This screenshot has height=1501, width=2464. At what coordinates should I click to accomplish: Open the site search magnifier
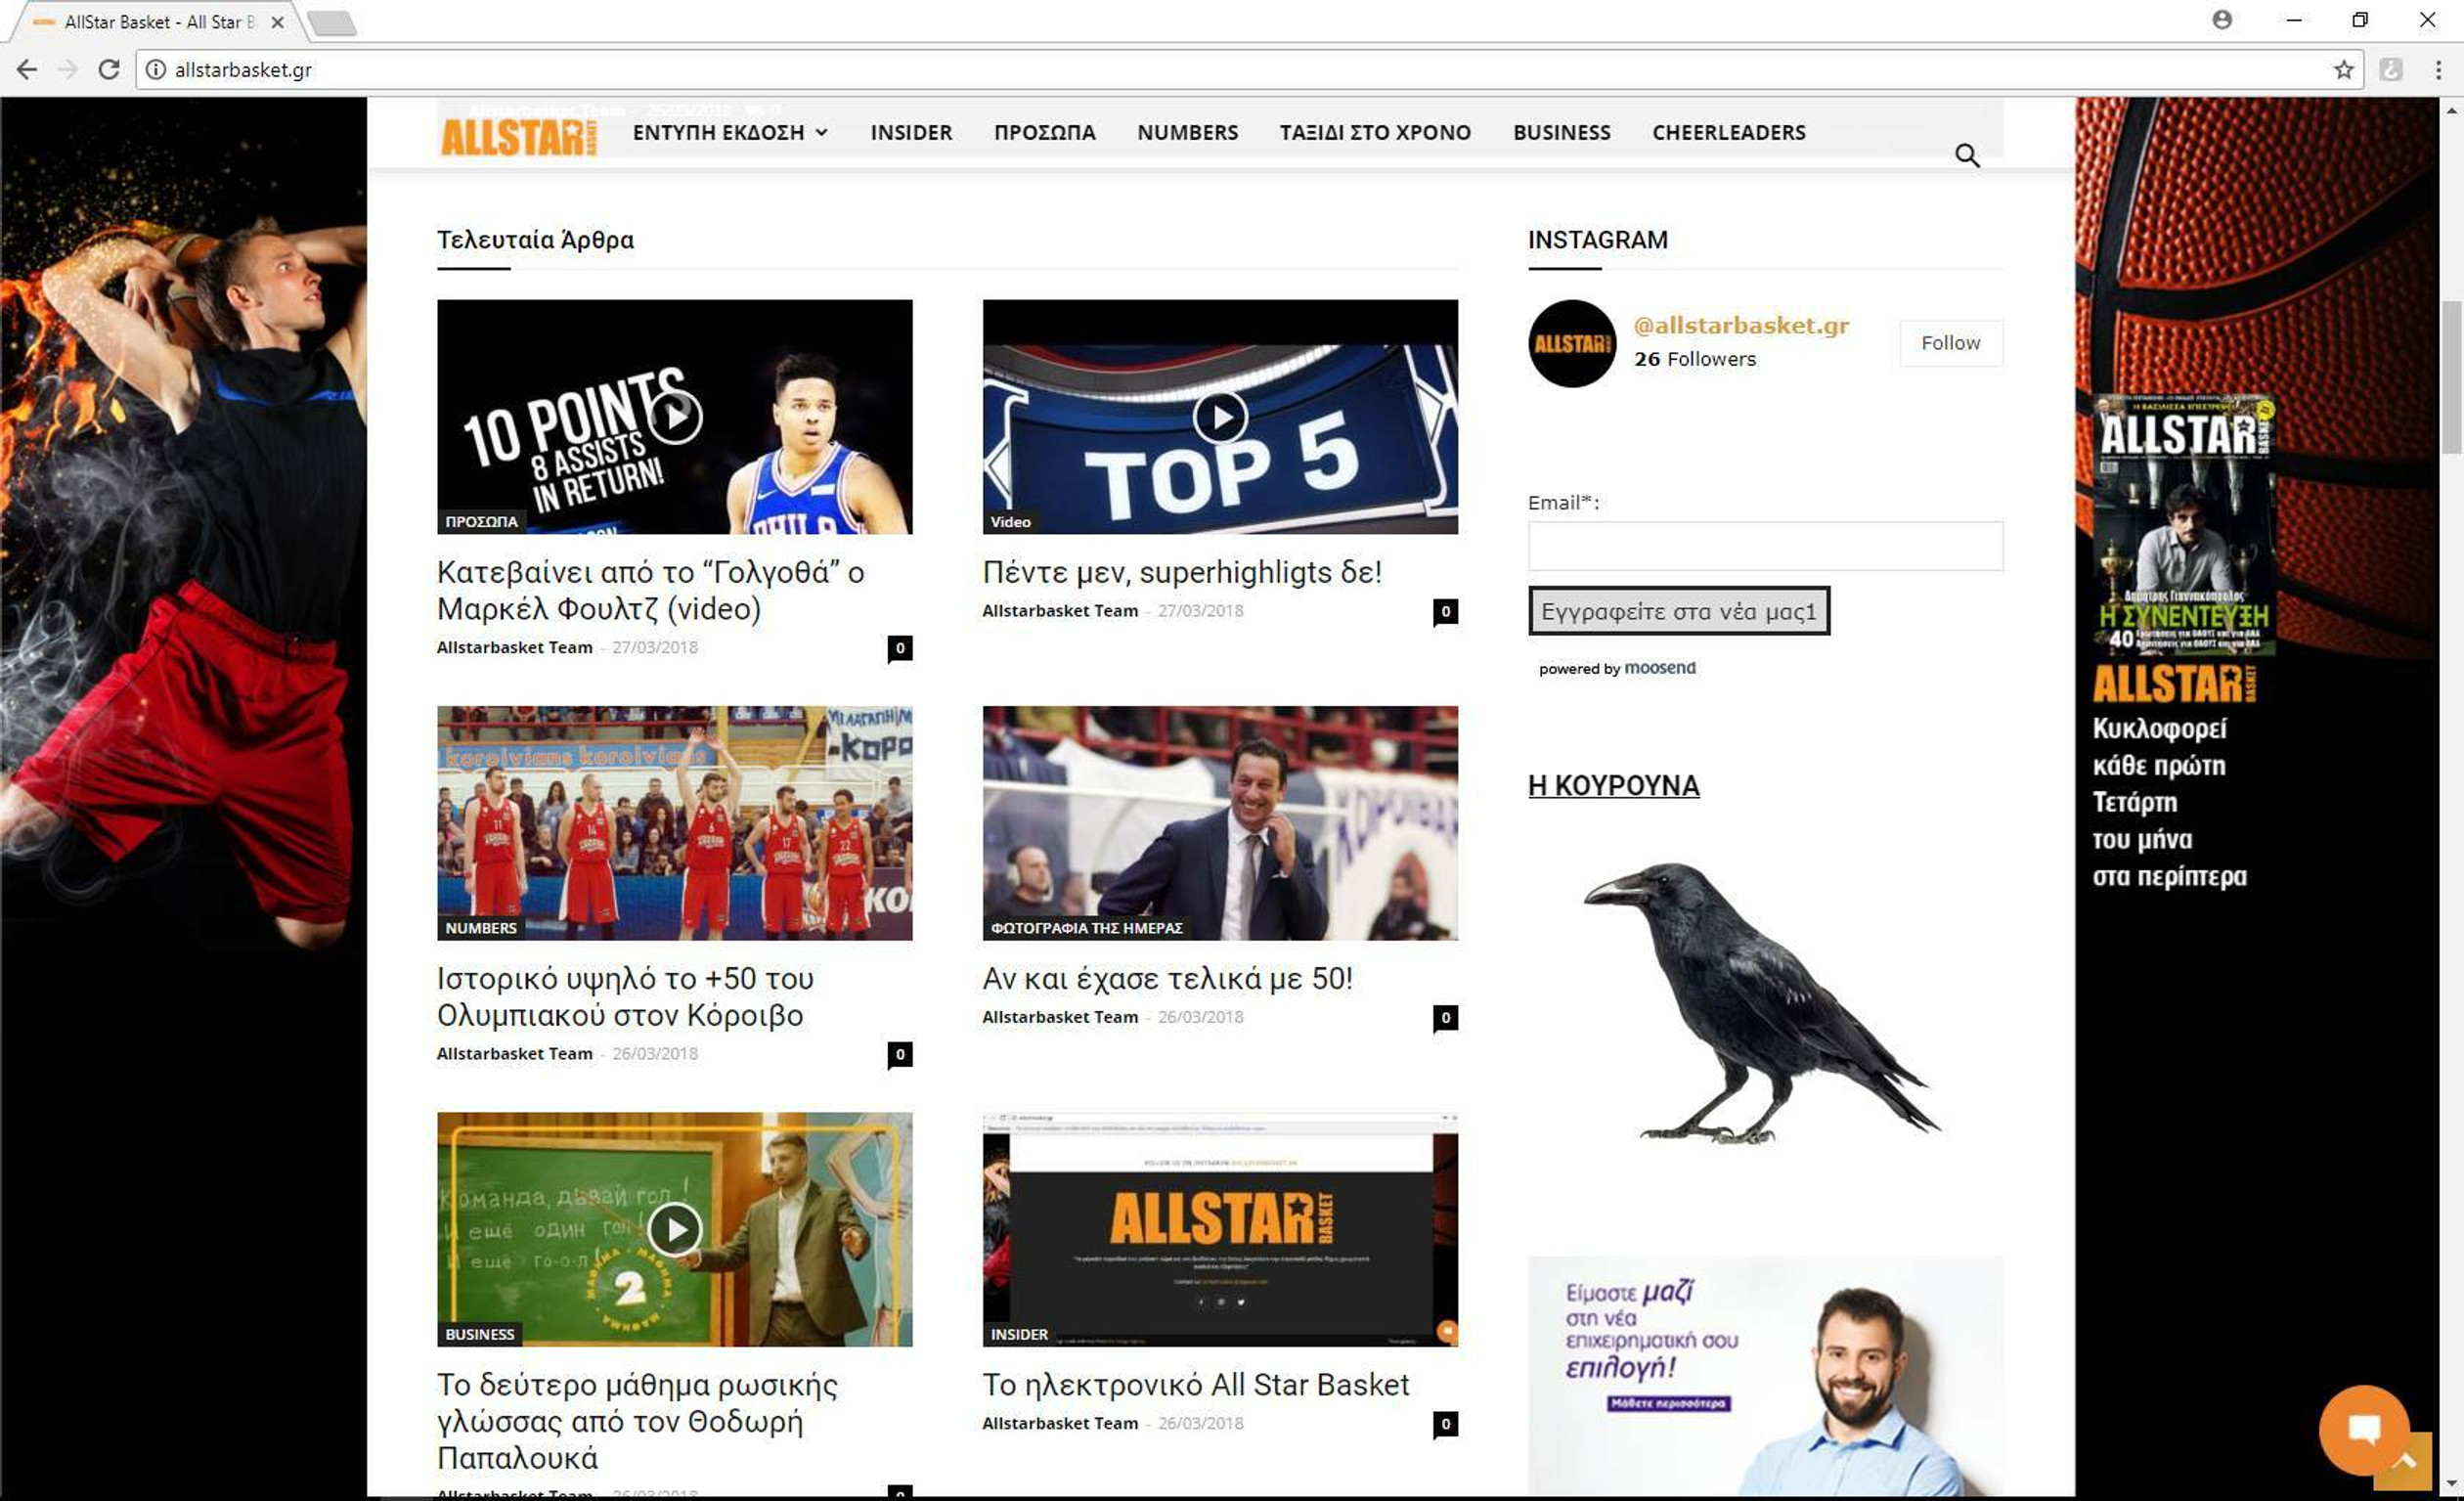(1967, 155)
